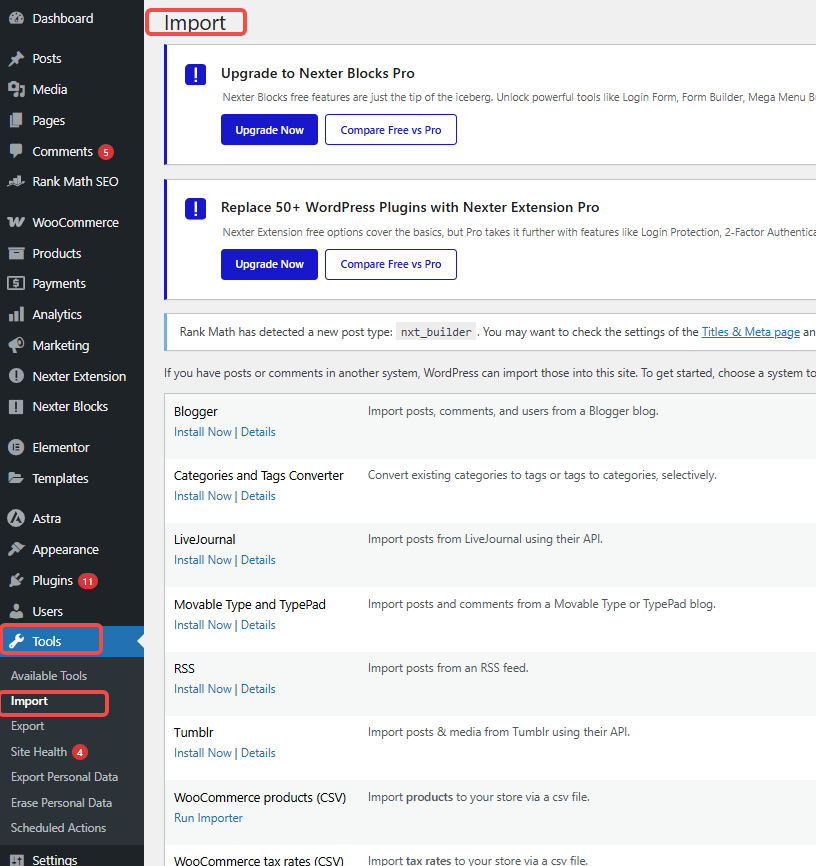Image resolution: width=816 pixels, height=866 pixels.
Task: Open Compare Free vs Pro for Nexter Extension
Action: [390, 264]
